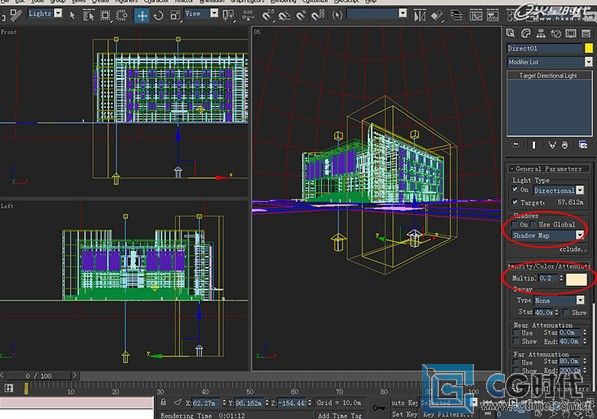This screenshot has height=419, width=597.
Task: Open Select by Name tool
Action: [x=89, y=16]
